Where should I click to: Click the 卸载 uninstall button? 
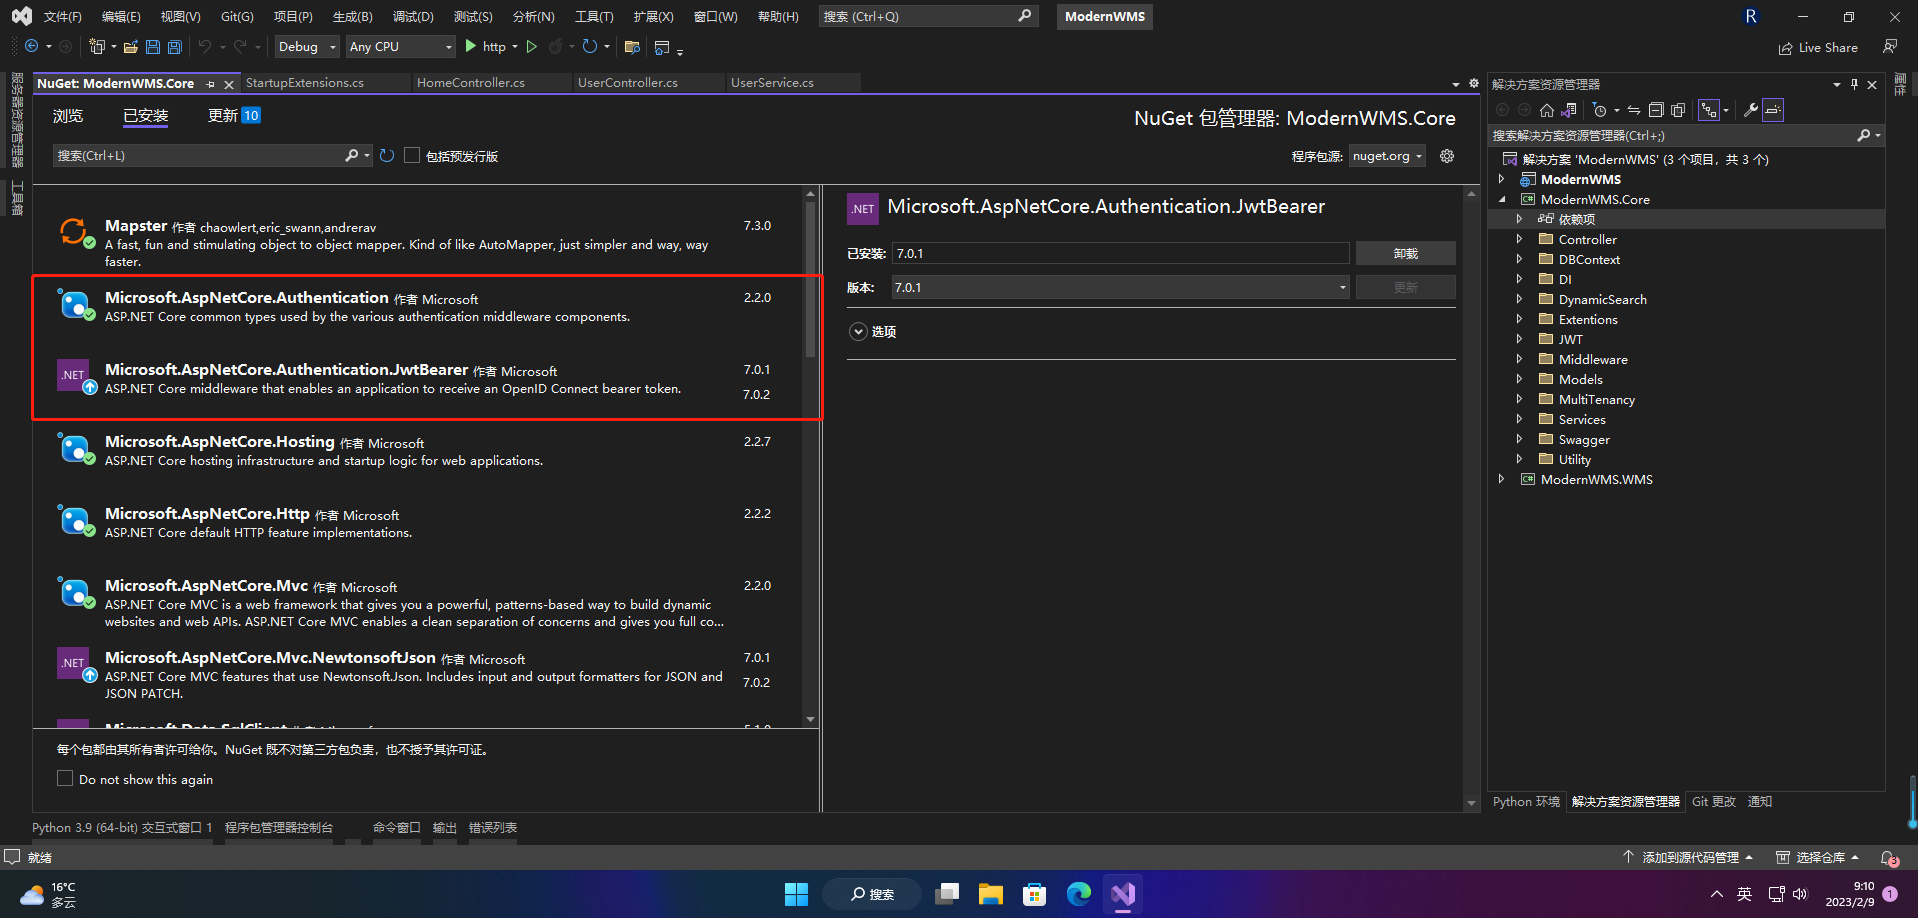pyautogui.click(x=1405, y=253)
